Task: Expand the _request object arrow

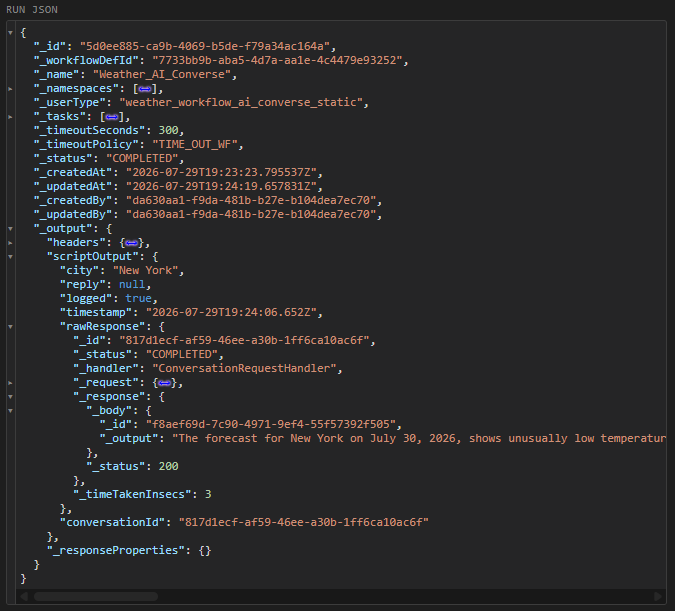Action: tap(10, 383)
